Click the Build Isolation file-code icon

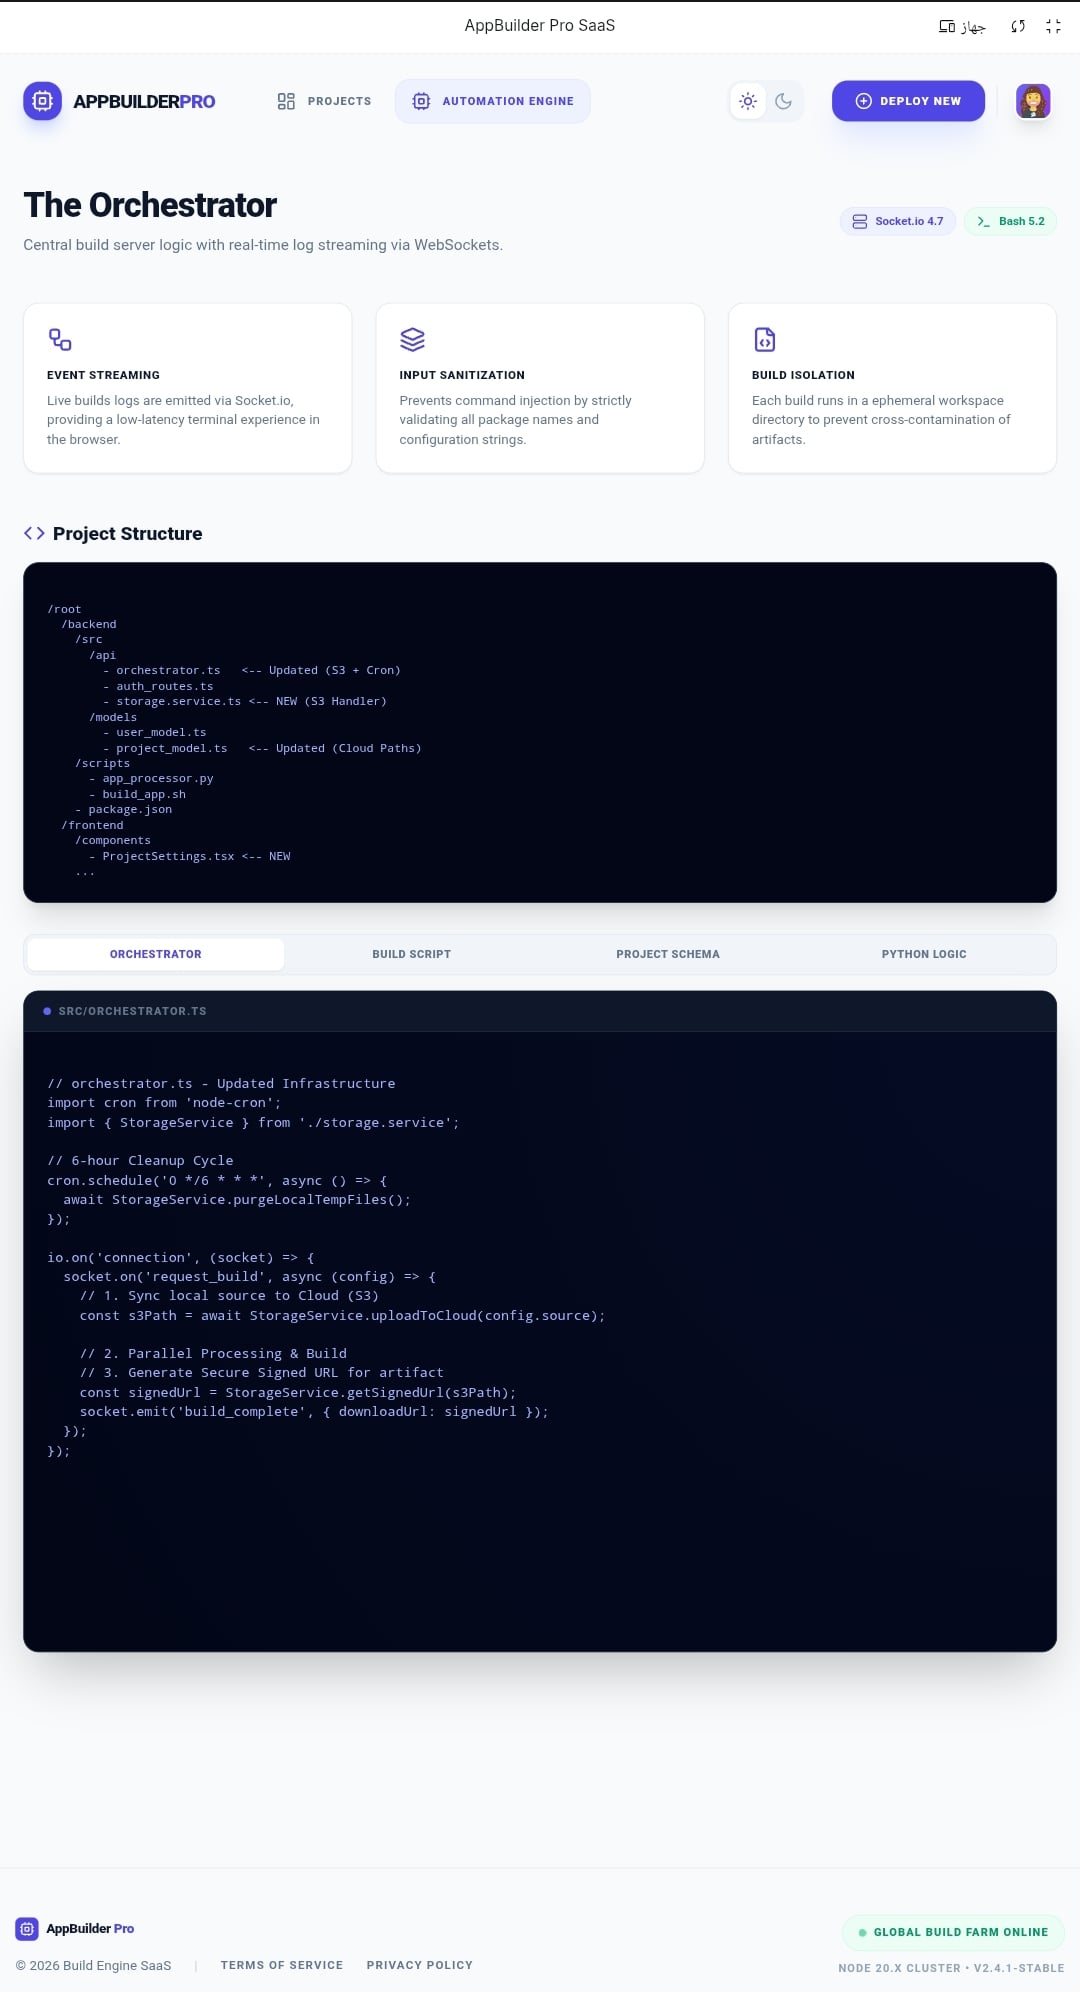[765, 340]
